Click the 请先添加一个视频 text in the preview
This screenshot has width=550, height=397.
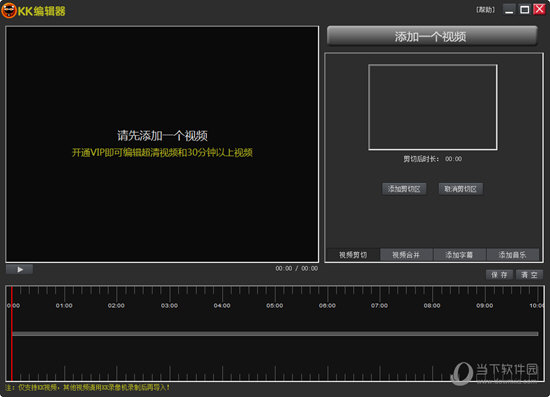[162, 136]
